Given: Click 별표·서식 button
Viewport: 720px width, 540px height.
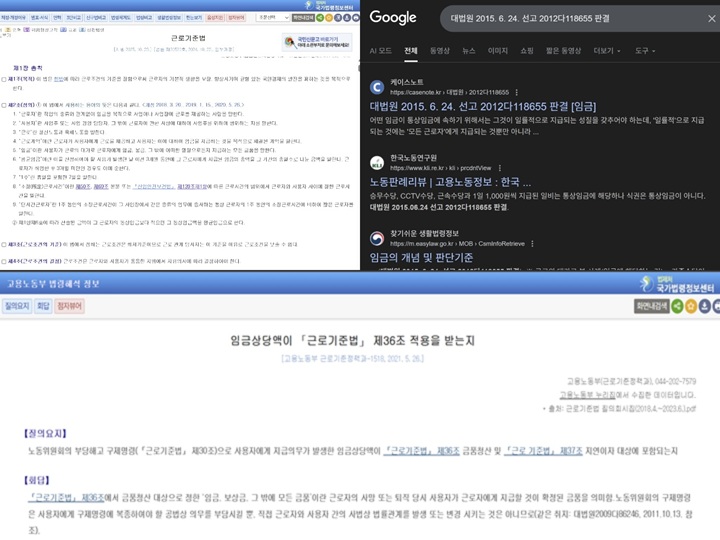Looking at the screenshot, I should (x=39, y=17).
